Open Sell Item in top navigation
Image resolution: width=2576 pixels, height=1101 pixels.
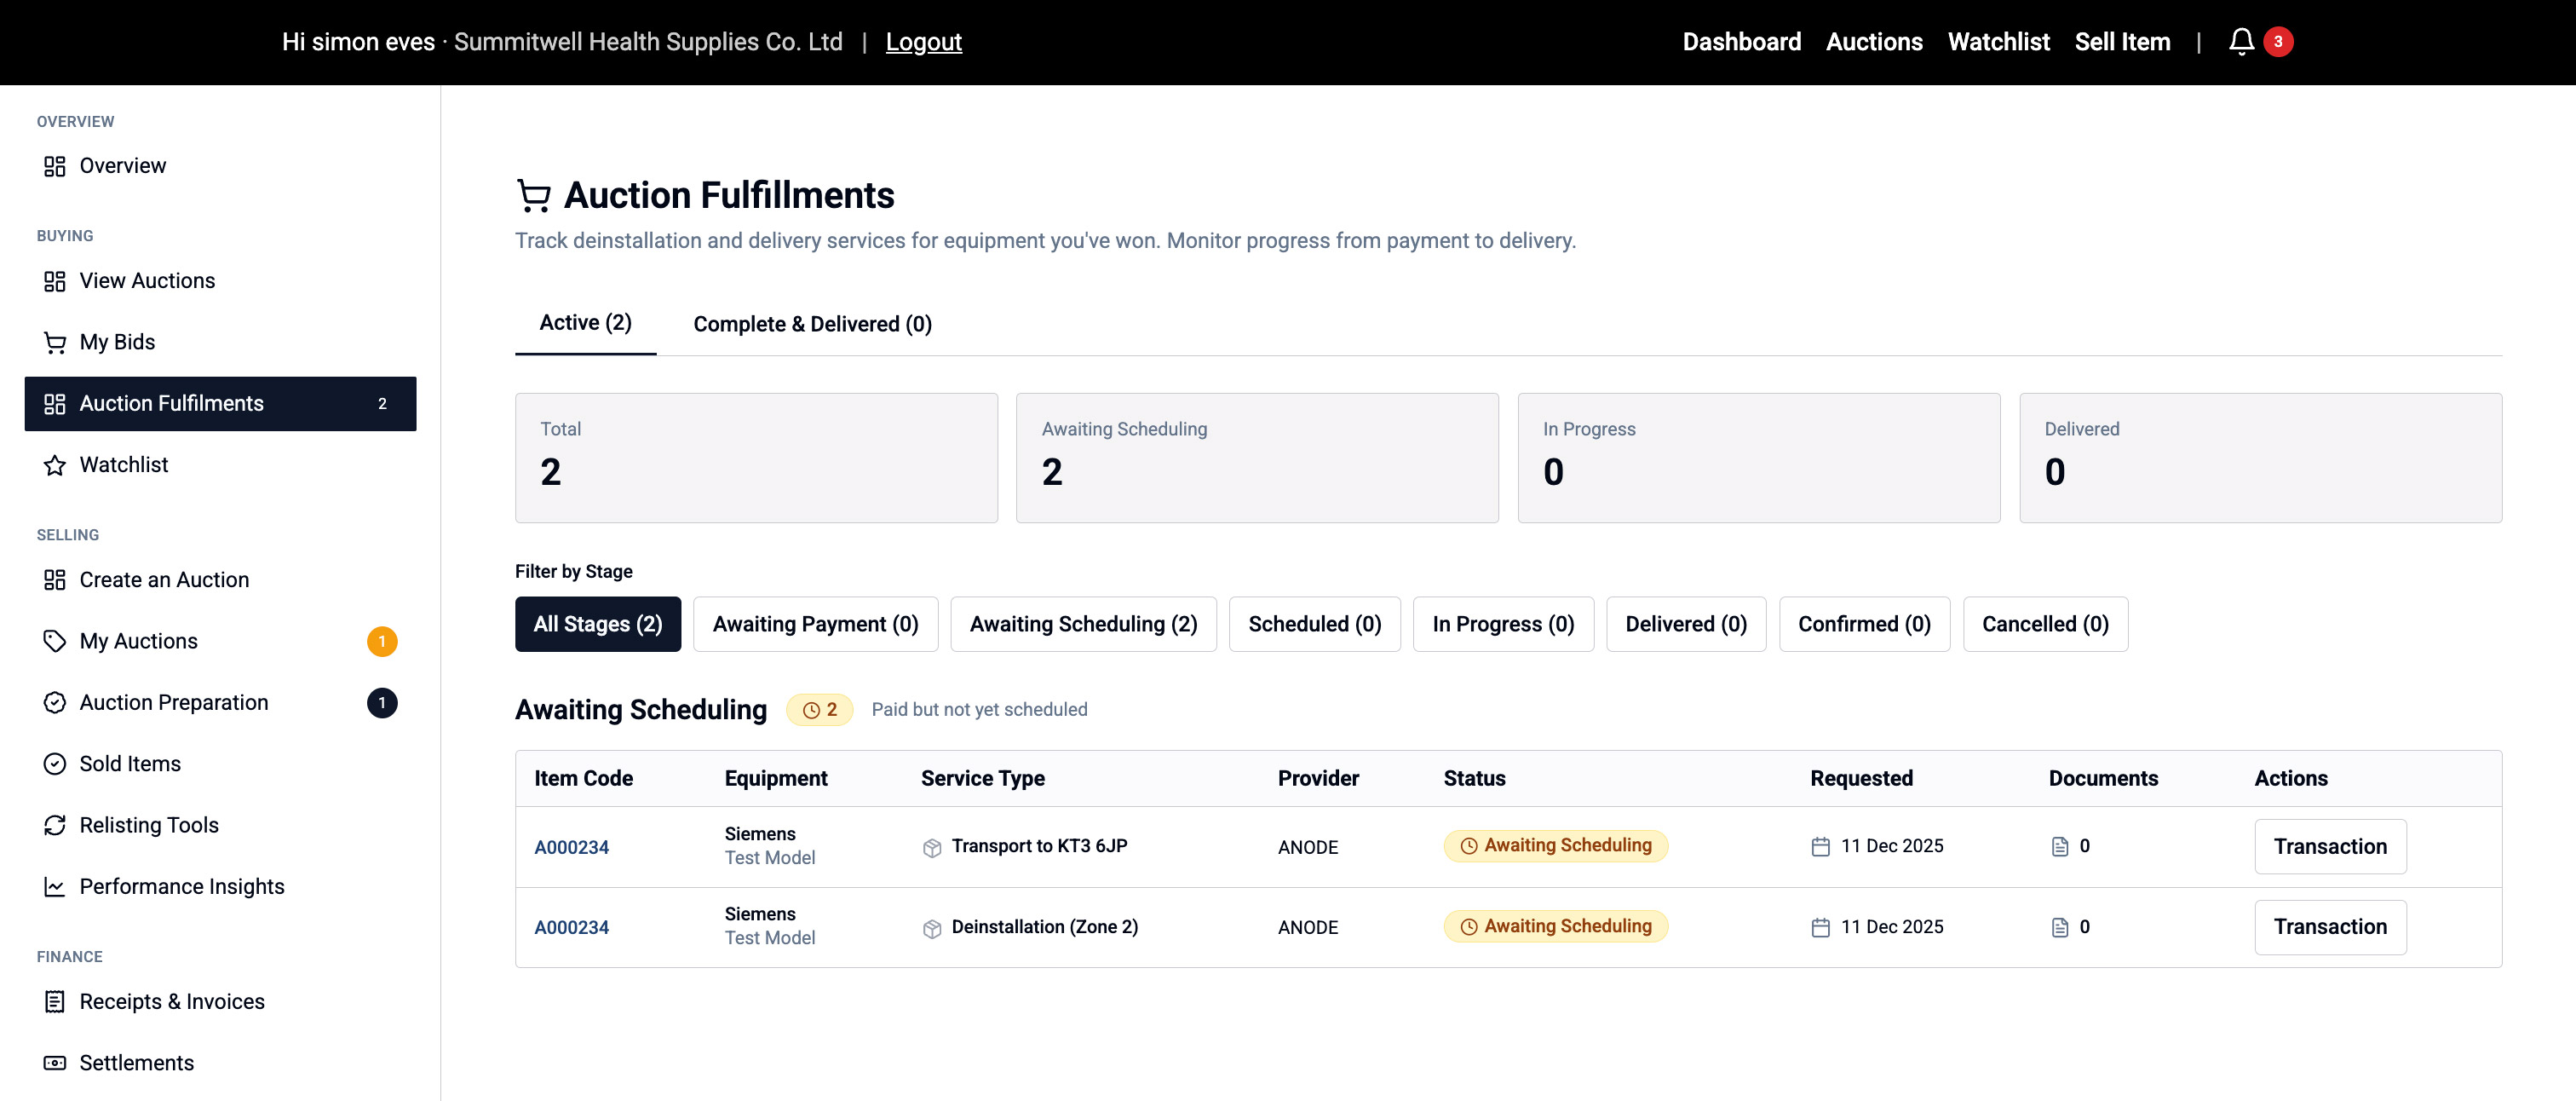[x=2121, y=42]
